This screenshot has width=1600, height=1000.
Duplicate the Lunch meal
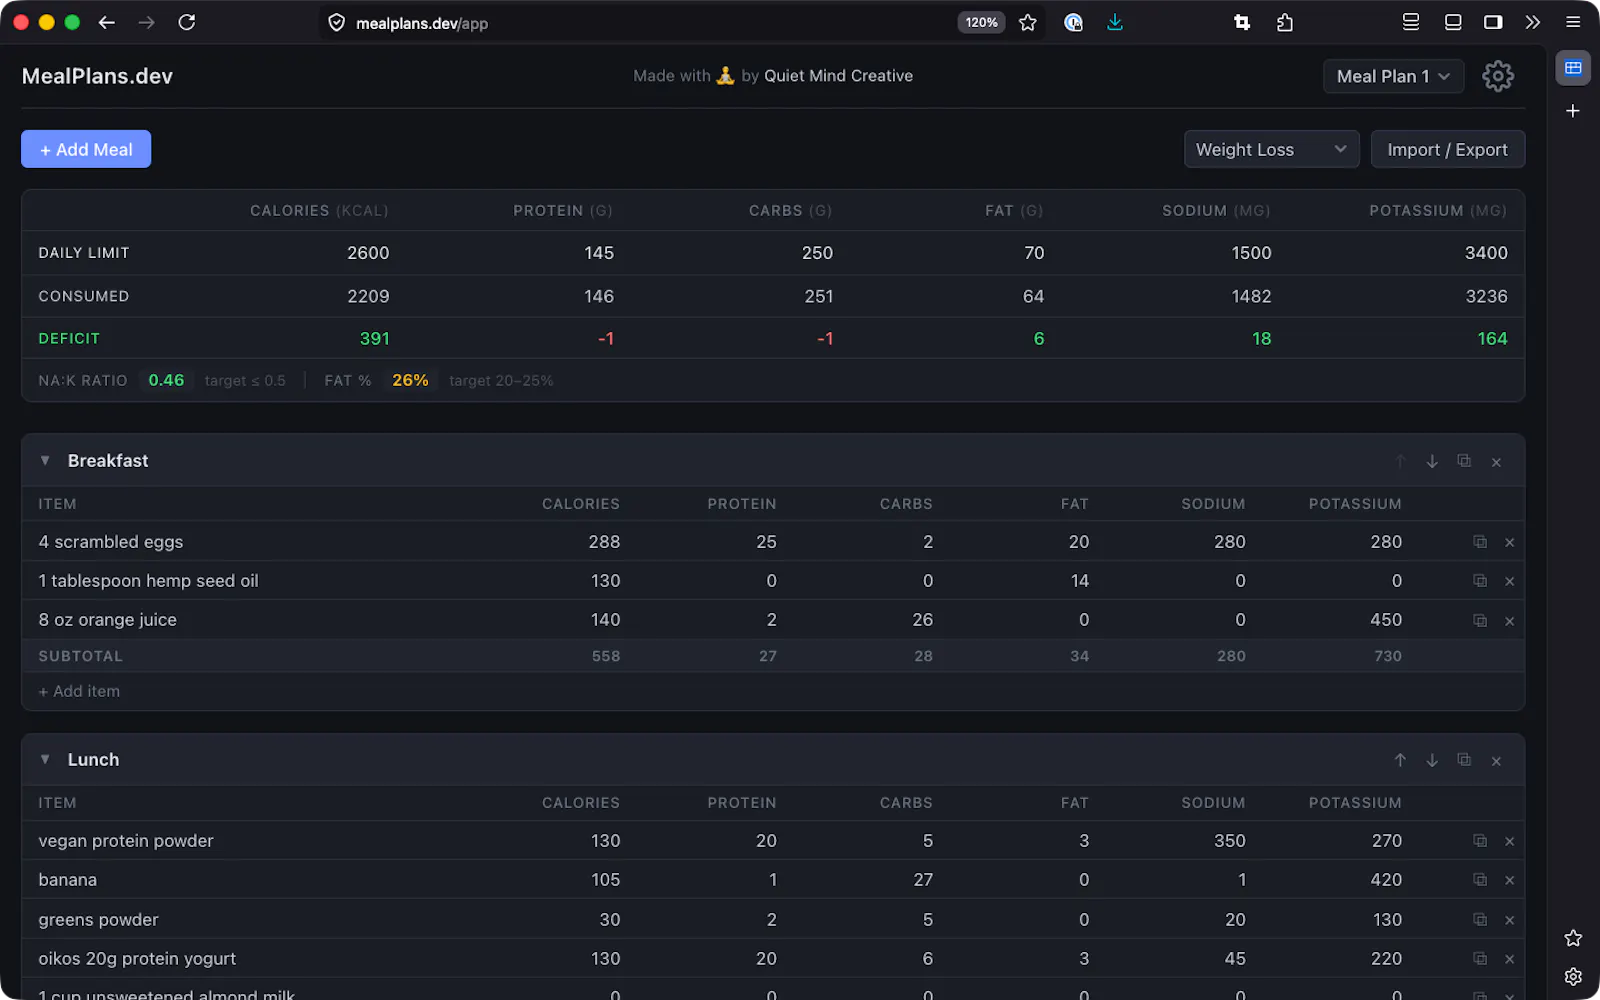[1464, 760]
